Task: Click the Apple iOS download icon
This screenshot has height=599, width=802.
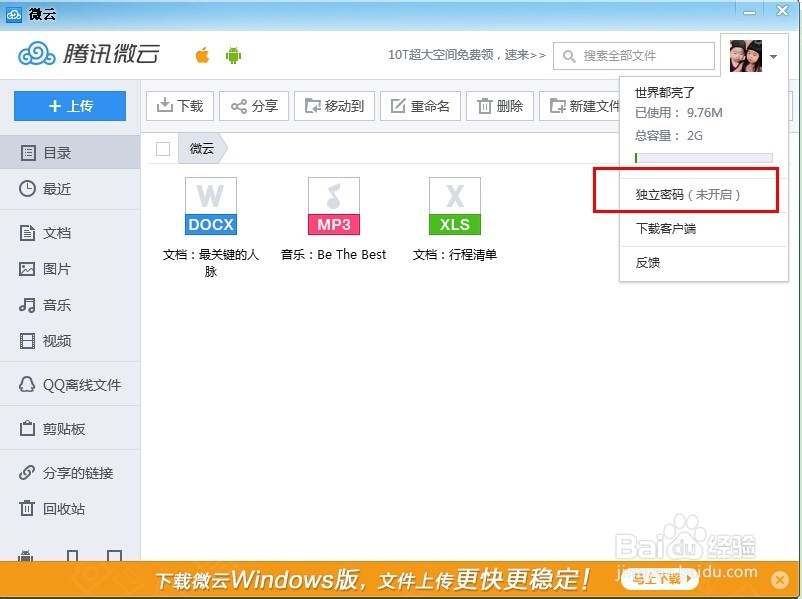Action: tap(200, 56)
